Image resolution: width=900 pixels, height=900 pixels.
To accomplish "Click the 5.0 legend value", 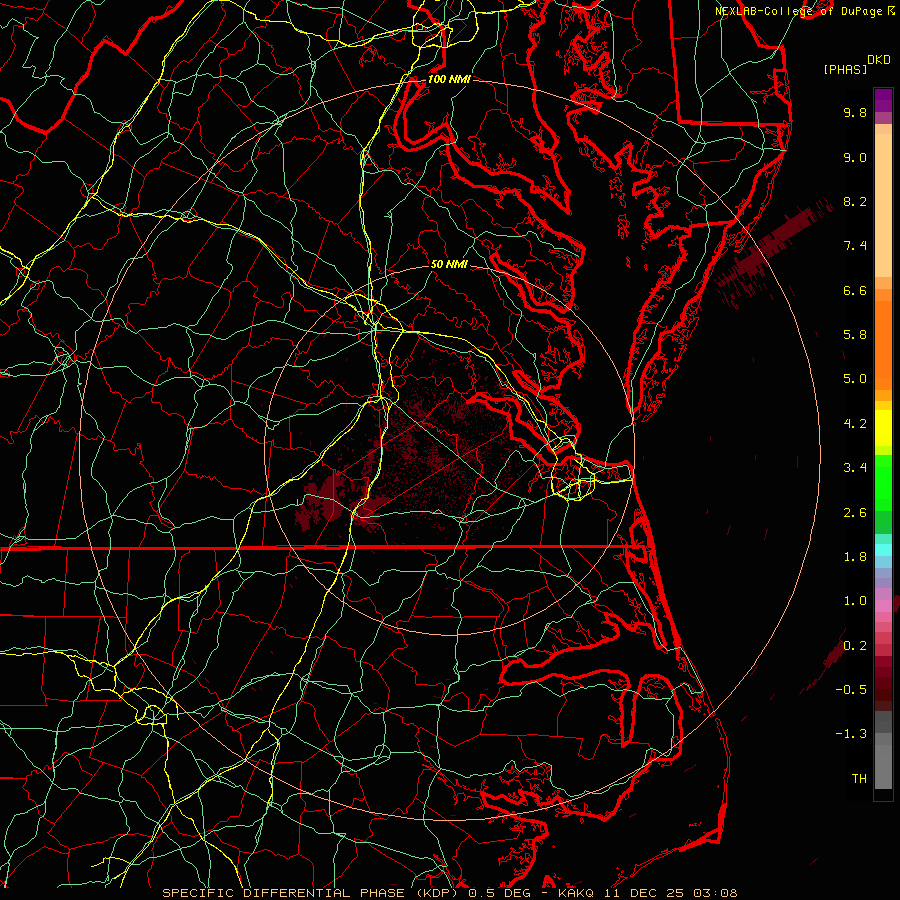I will pos(855,379).
